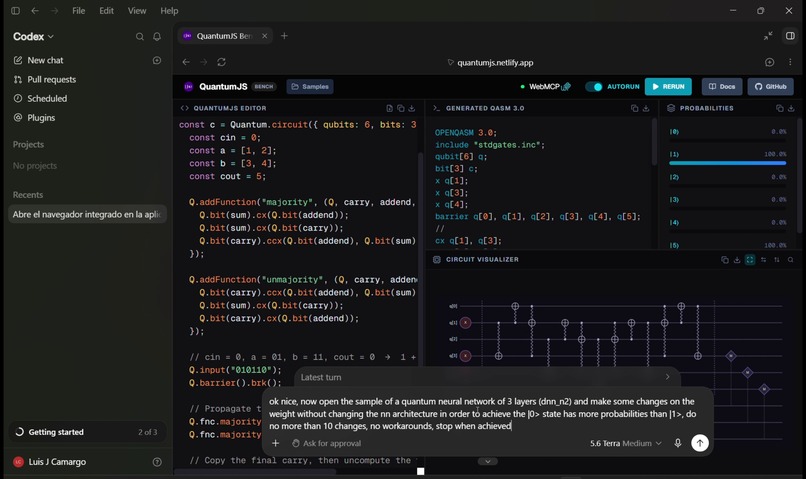Viewport: 806px width, 479px height.
Task: Click the magnifier in the circuit visualizer
Action: click(x=791, y=260)
